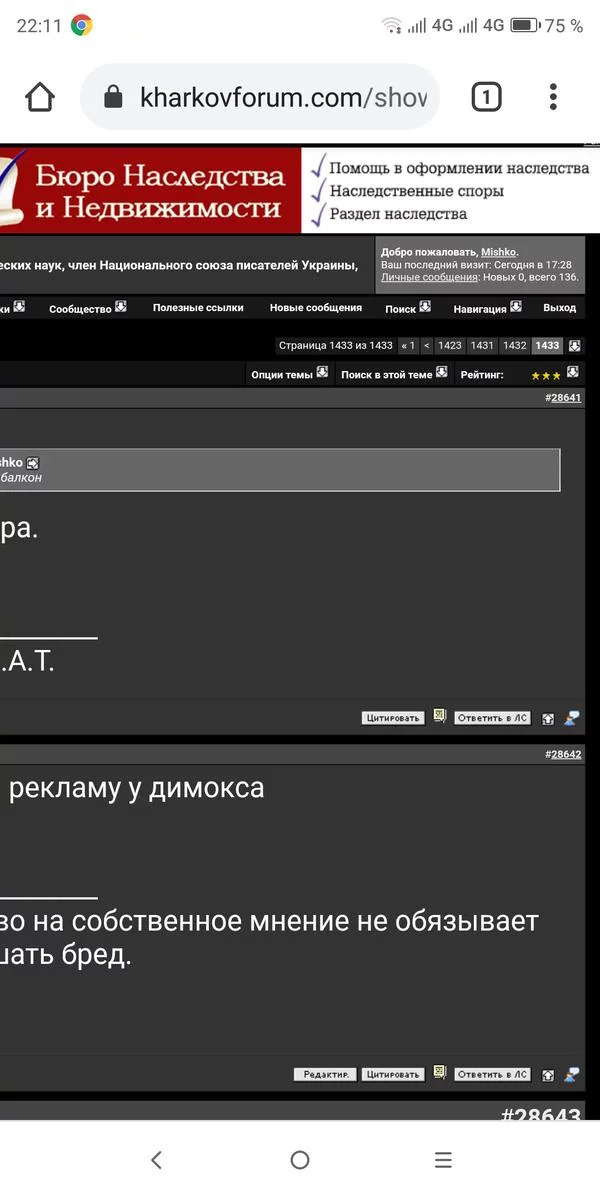Screen dimensions: 600x1200
Task: Open post permalink #28643
Action: click(x=540, y=1113)
